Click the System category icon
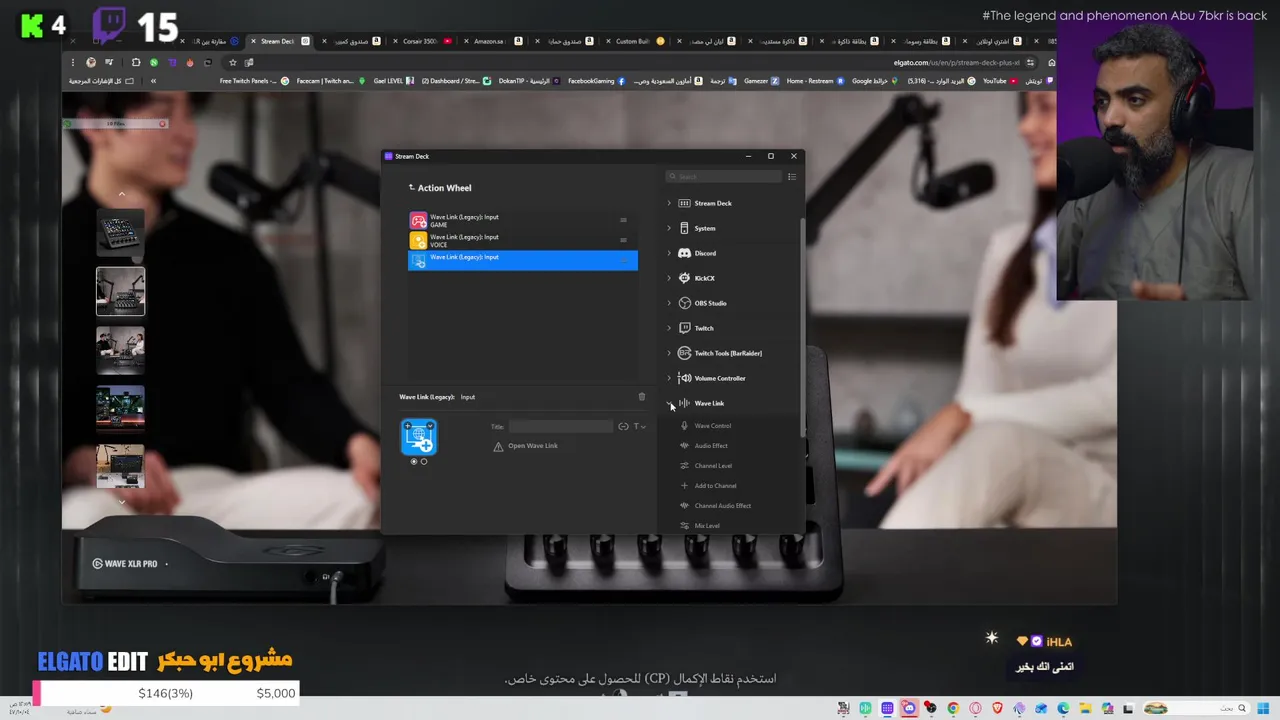1280x720 pixels. coord(684,228)
